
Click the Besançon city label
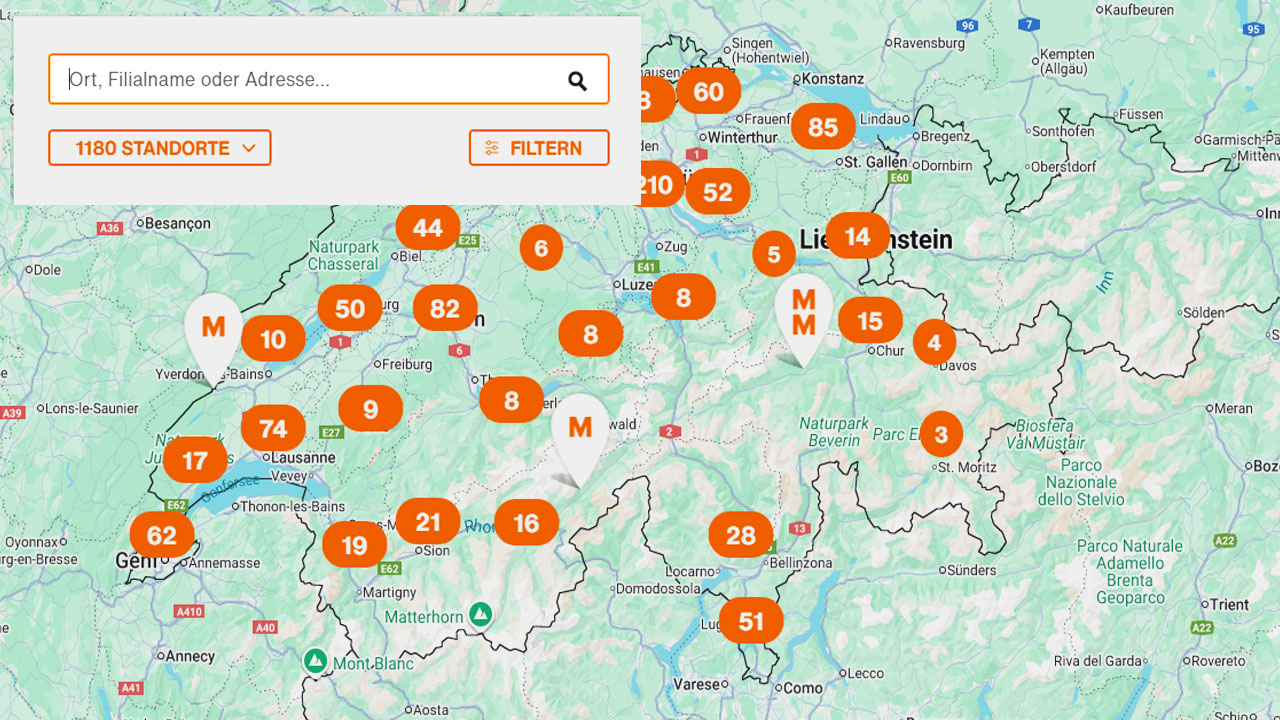coord(177,223)
